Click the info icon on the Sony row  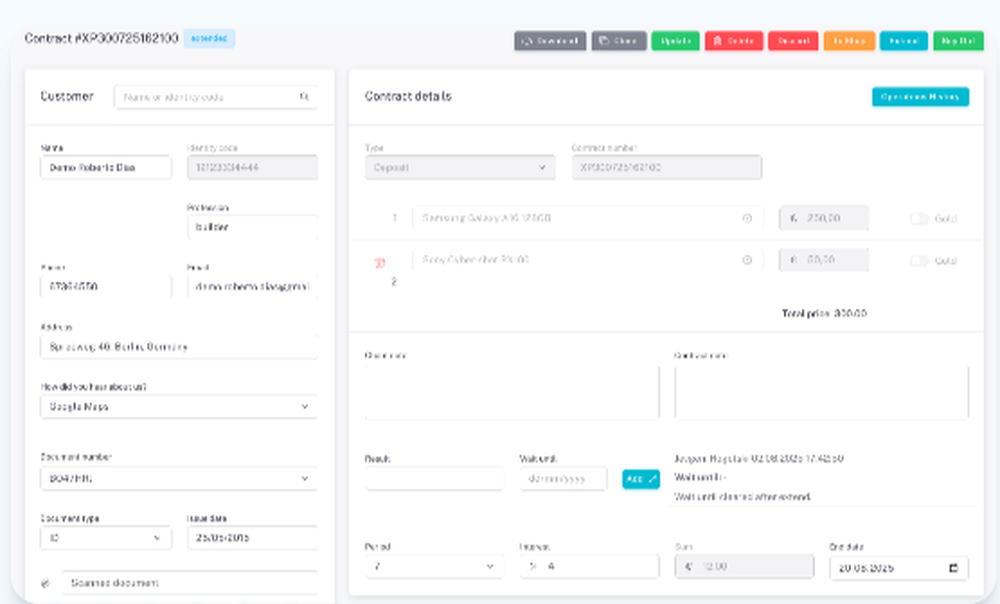pyautogui.click(x=745, y=260)
